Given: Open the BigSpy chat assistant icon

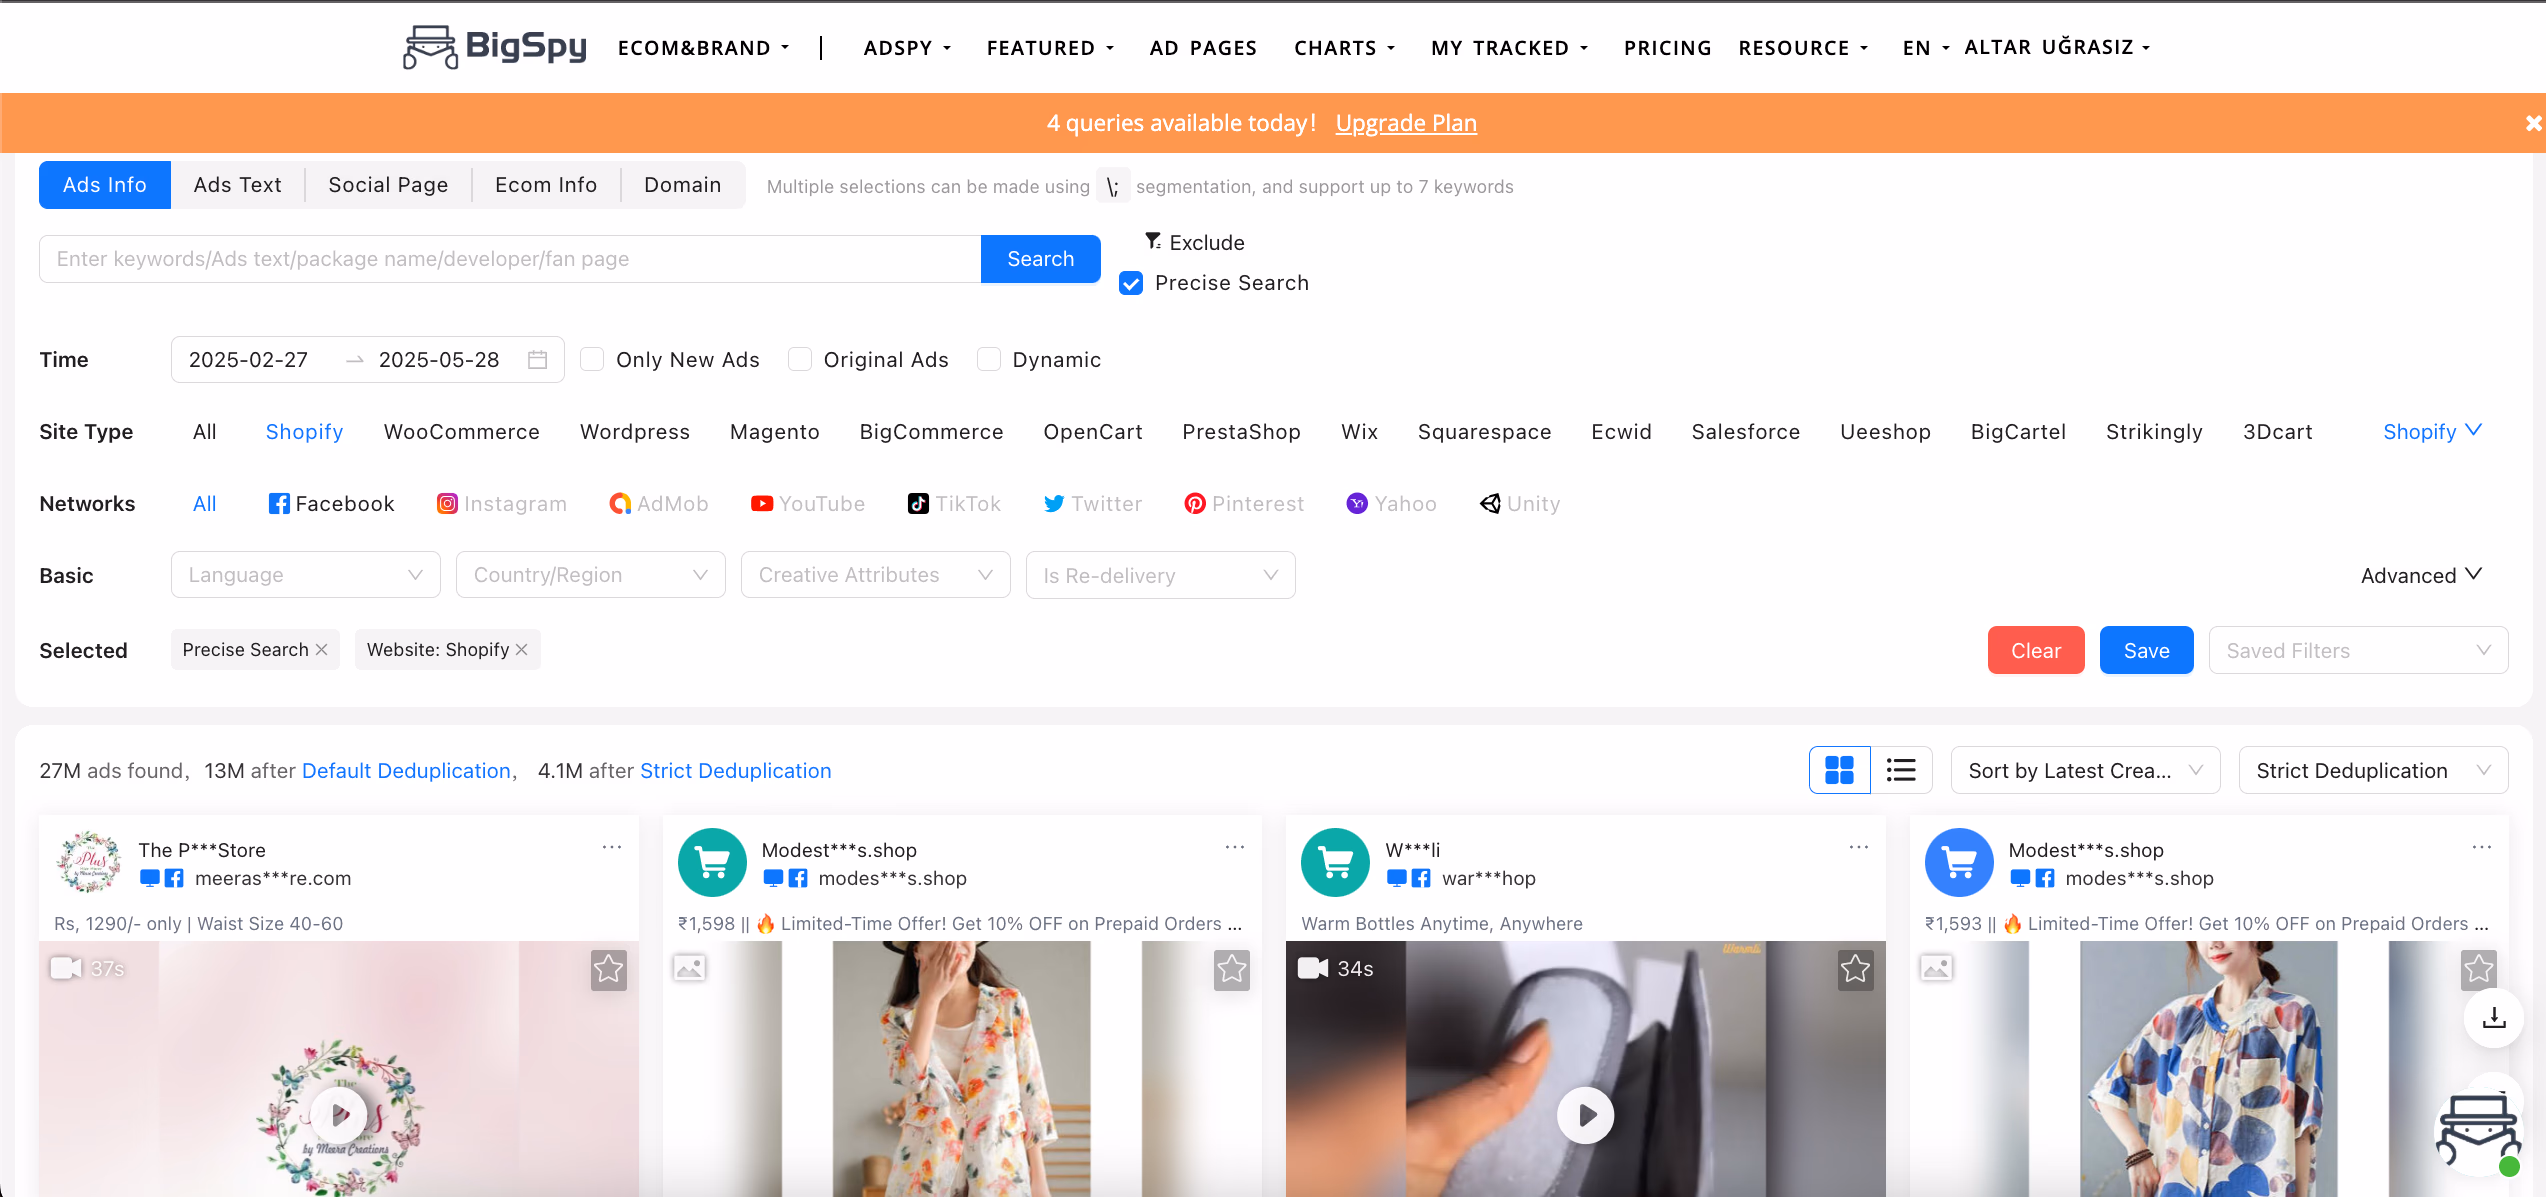Looking at the screenshot, I should tap(2479, 1132).
